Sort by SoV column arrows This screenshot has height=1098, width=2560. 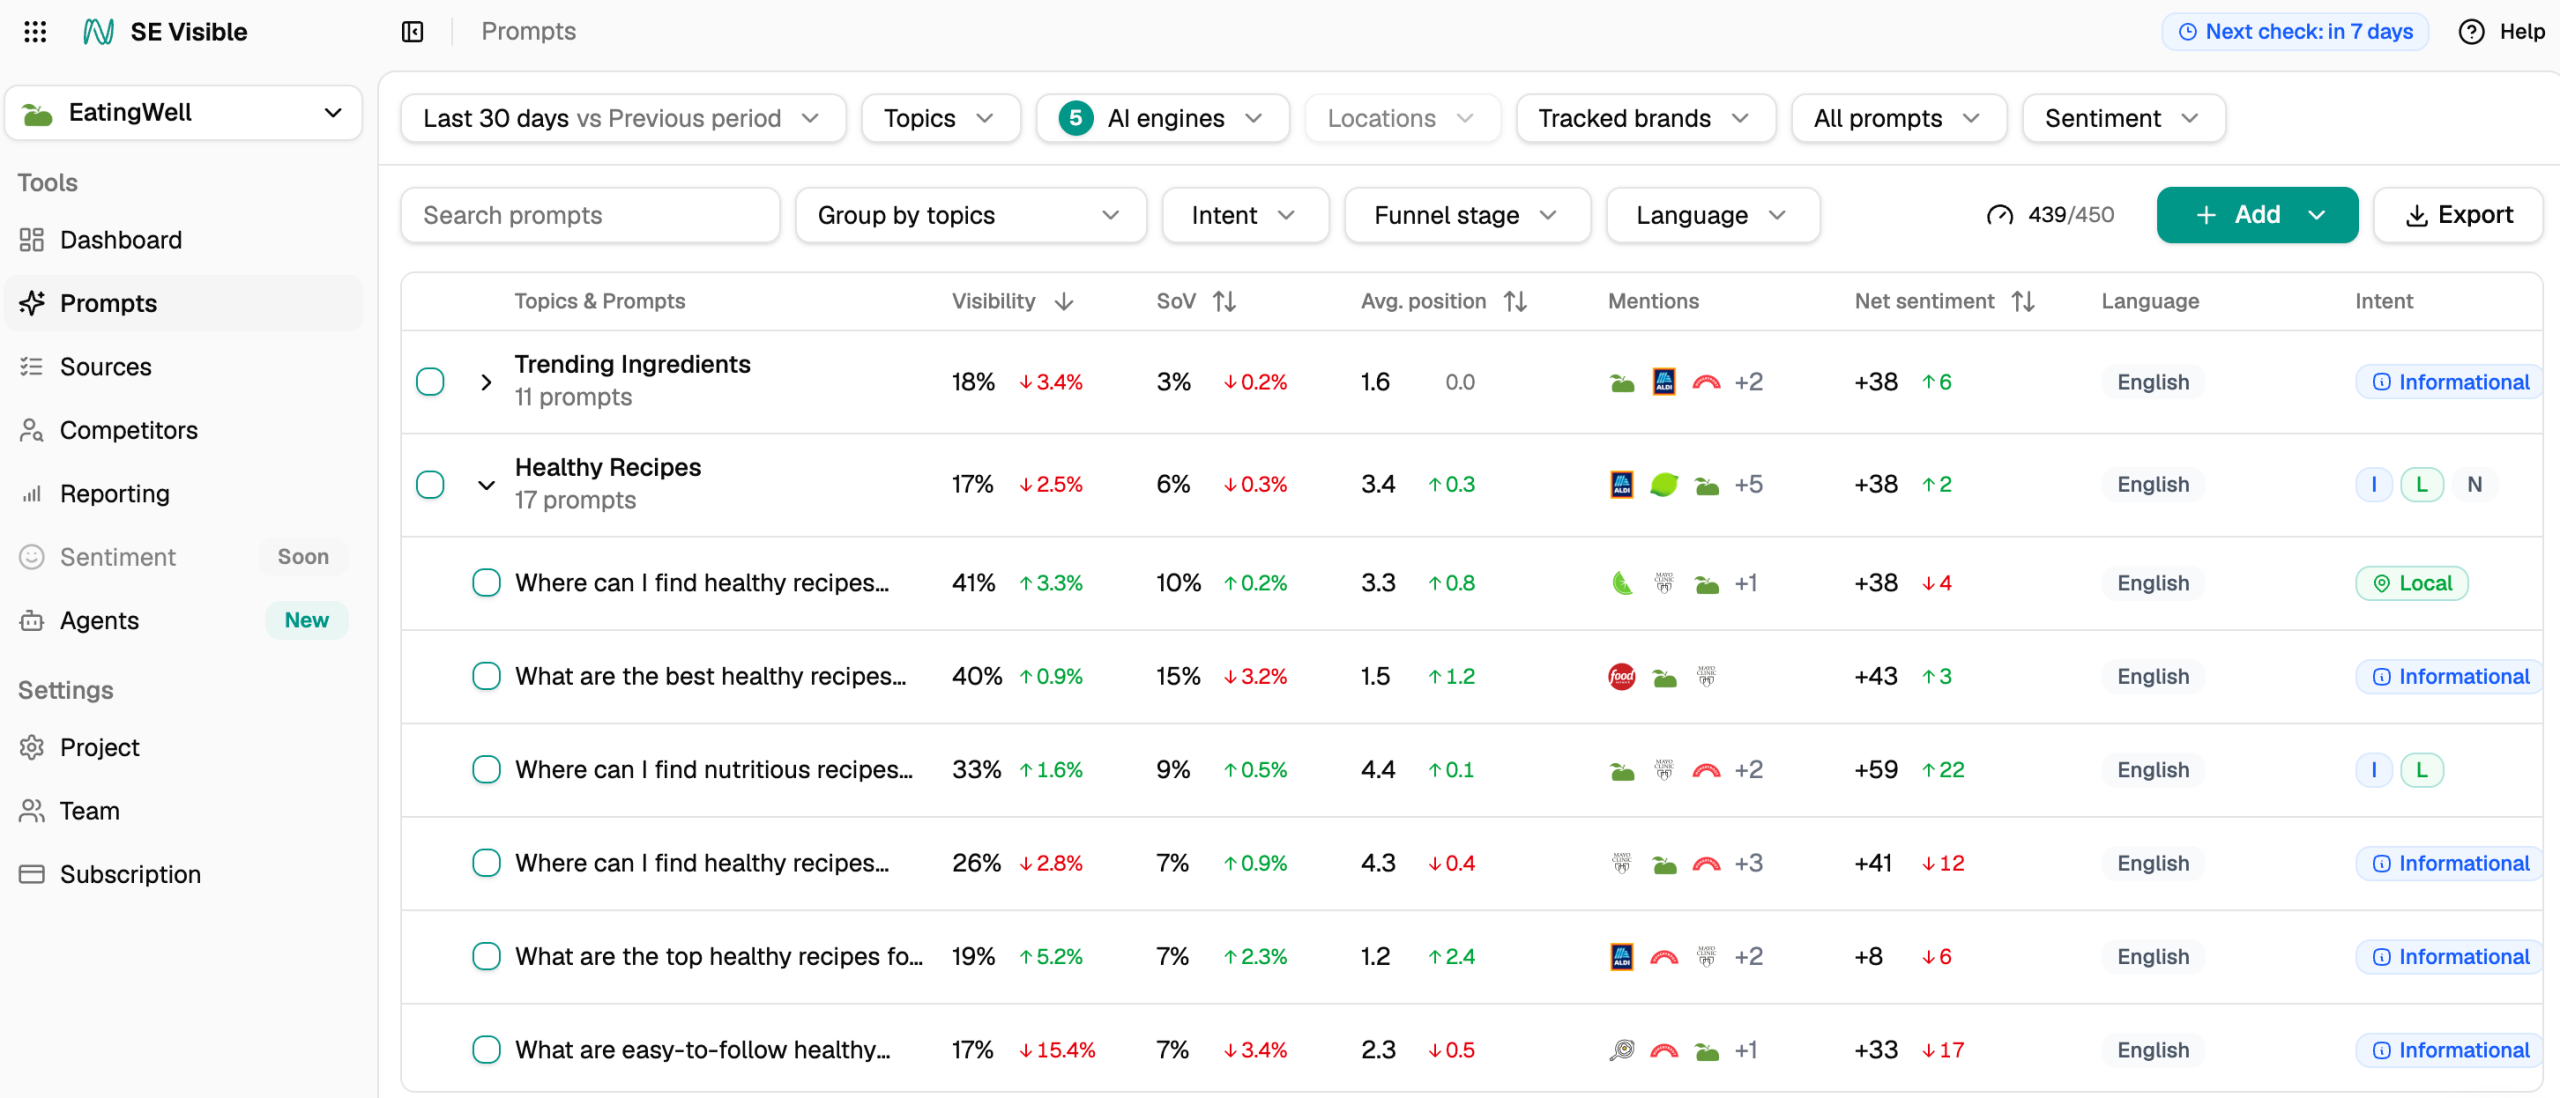(1225, 301)
